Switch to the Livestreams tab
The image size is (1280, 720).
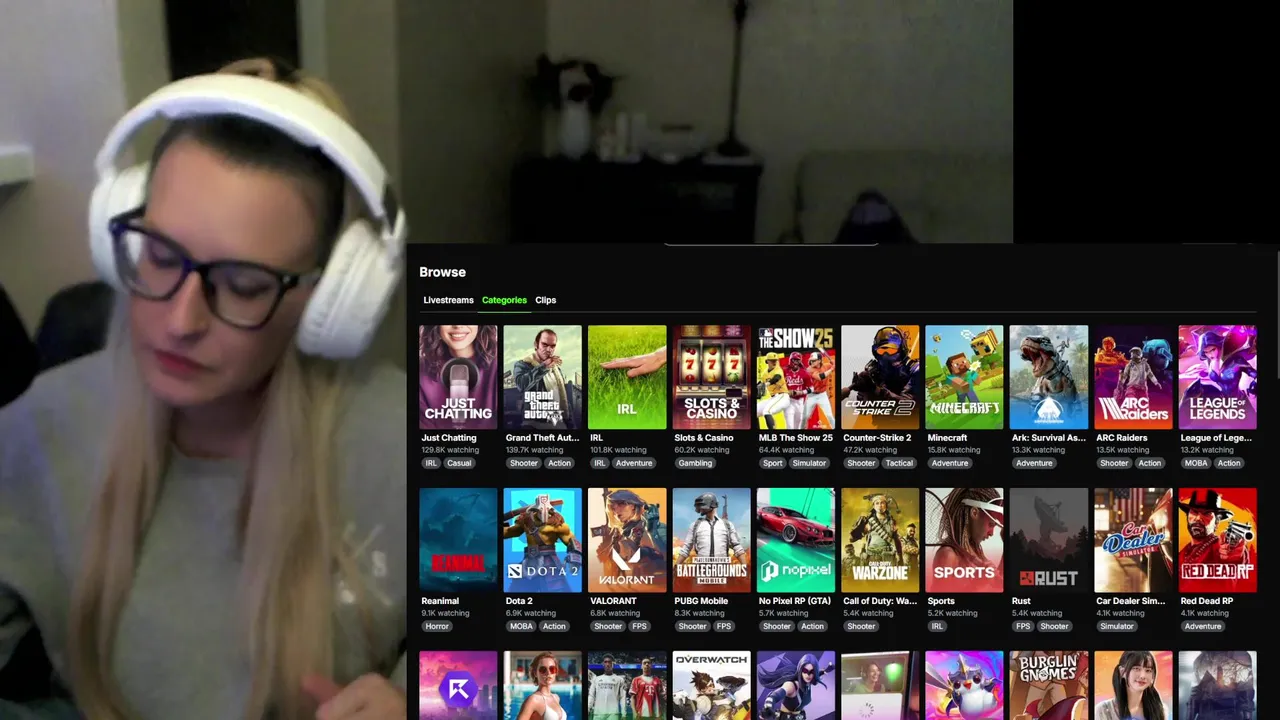coord(448,300)
